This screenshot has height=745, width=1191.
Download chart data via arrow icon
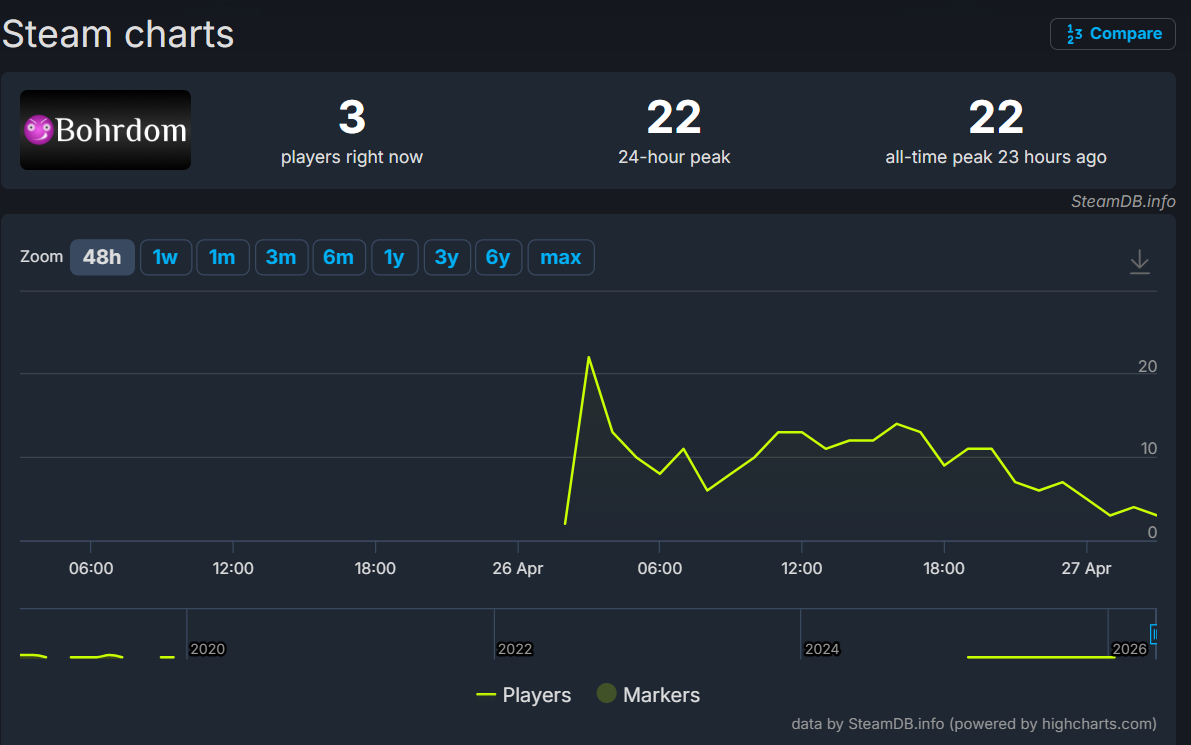pos(1139,261)
